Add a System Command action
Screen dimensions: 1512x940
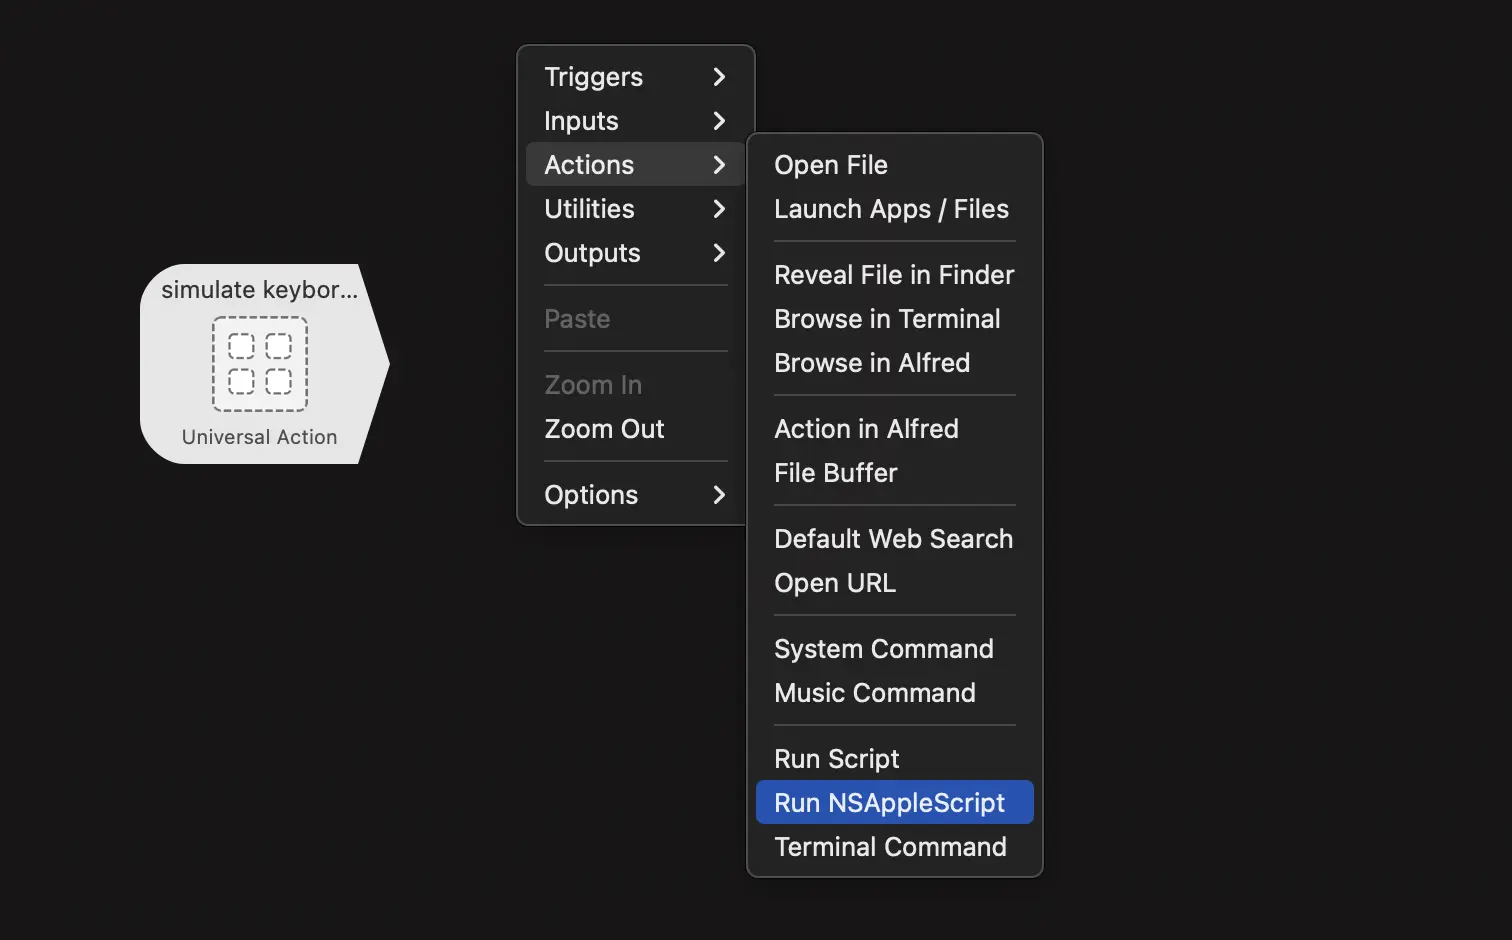[895, 649]
